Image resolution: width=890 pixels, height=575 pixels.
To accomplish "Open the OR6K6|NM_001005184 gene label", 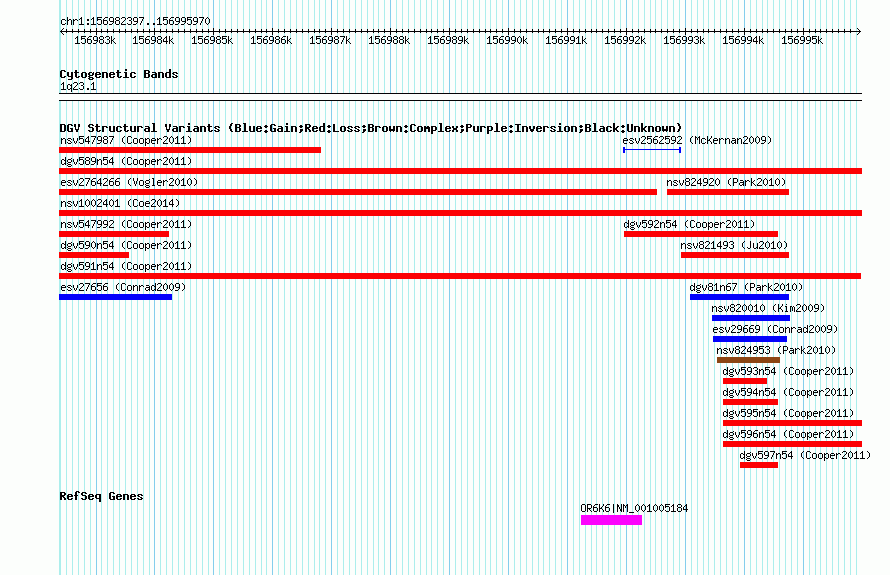I will coord(634,508).
